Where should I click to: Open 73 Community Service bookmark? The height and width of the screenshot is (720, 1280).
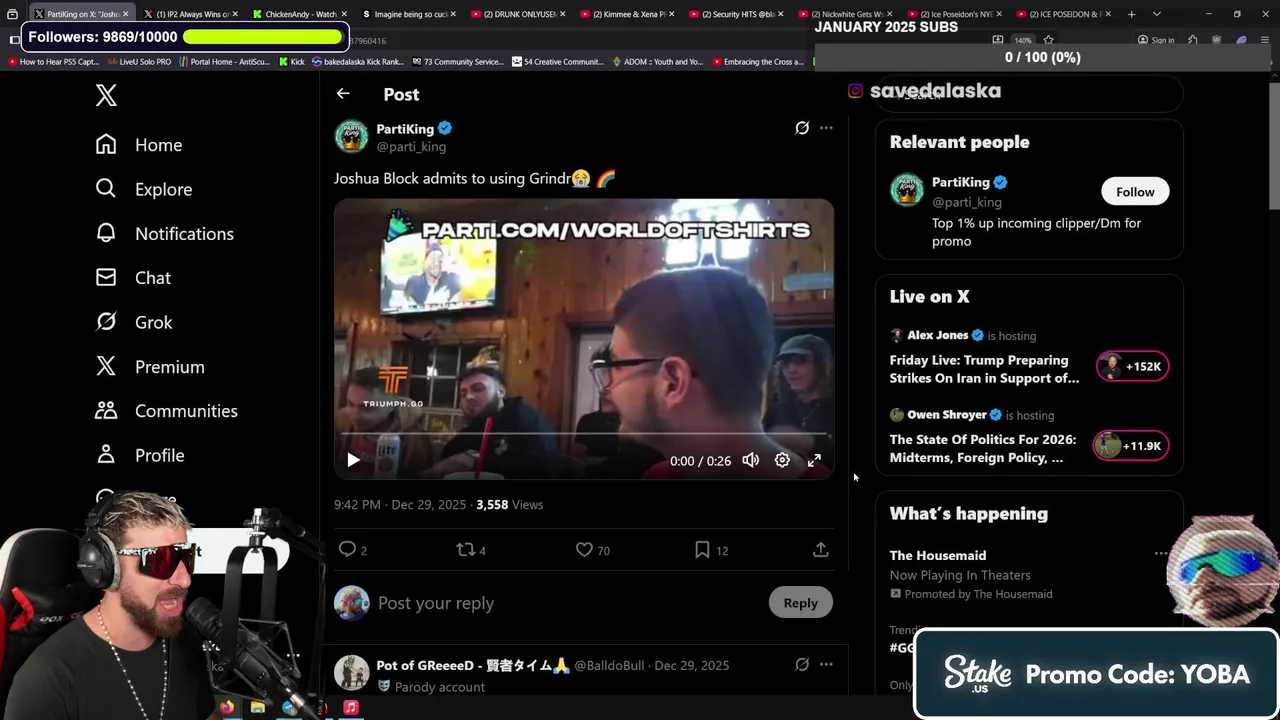457,61
